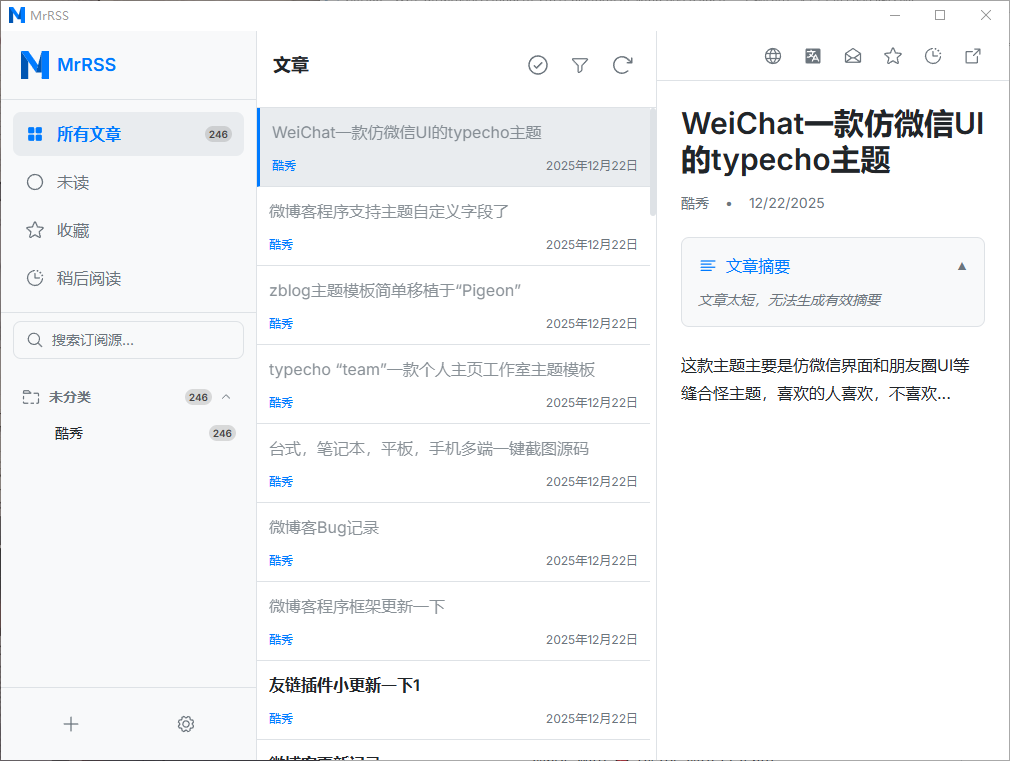Refresh the article list
Viewport: 1010px width, 761px height.
point(622,64)
